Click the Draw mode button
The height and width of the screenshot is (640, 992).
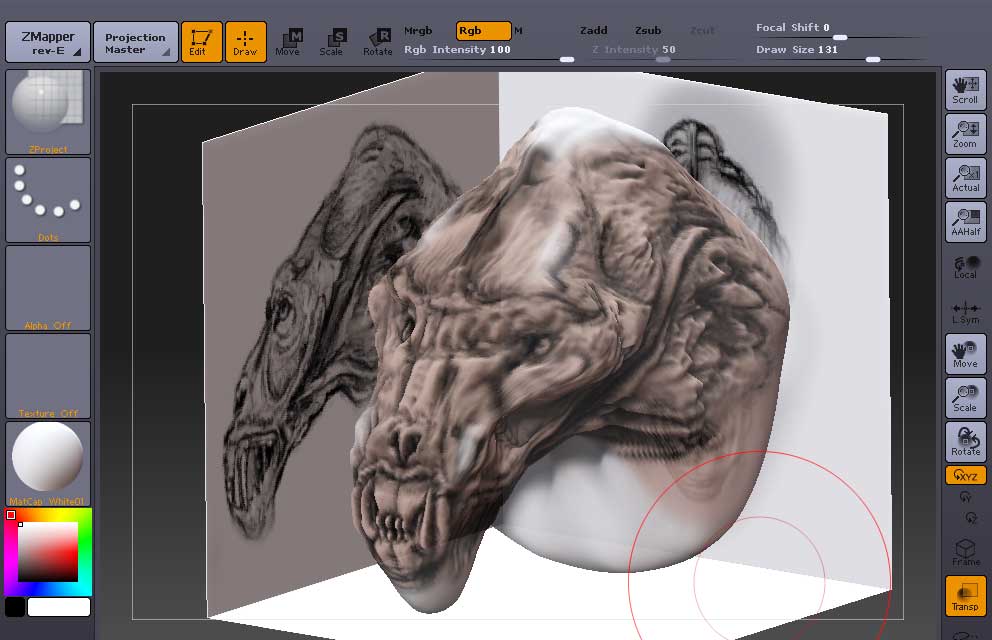tap(245, 42)
